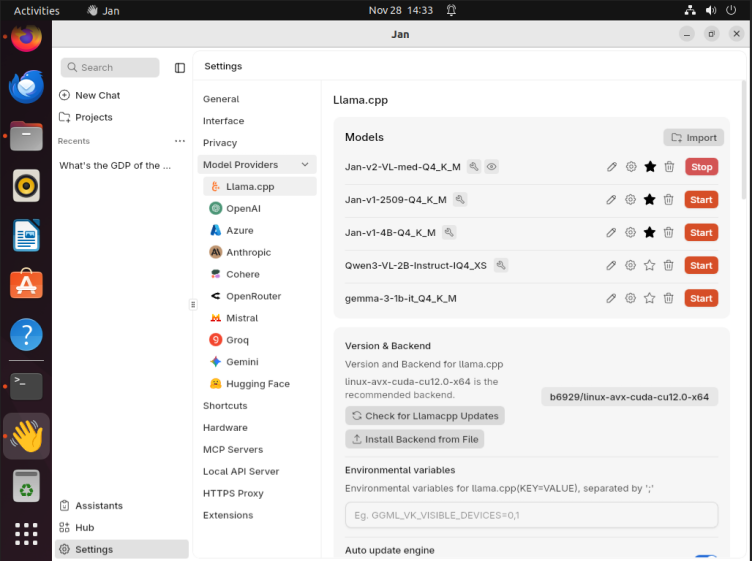
Task: Click the tools badge on Jan-v1-4B-Q4_K_M
Action: pyautogui.click(x=449, y=233)
